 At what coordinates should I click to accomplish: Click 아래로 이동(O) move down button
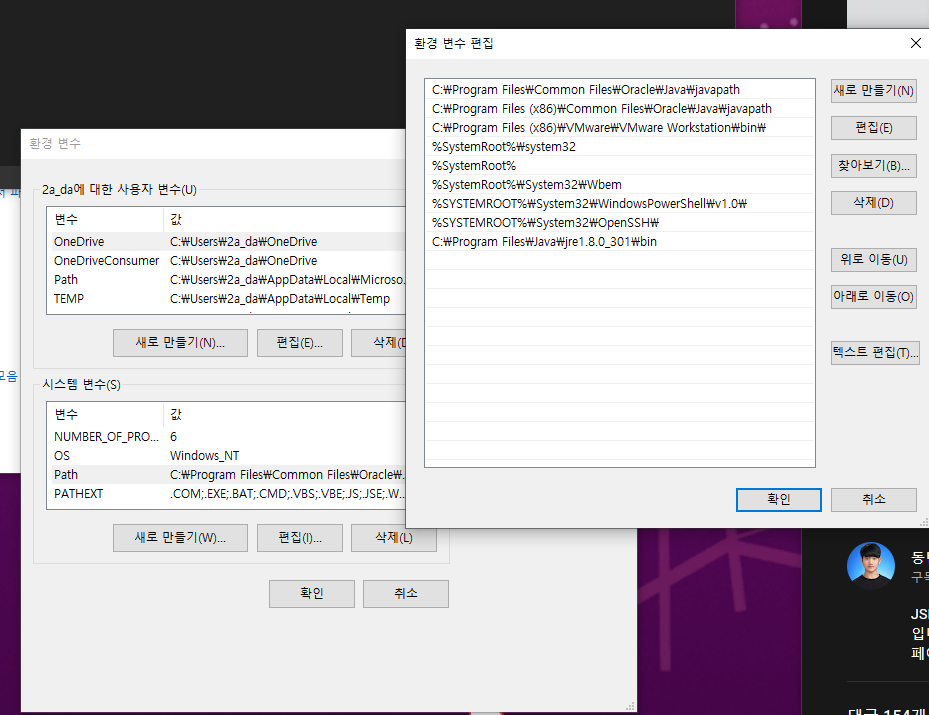tap(873, 296)
